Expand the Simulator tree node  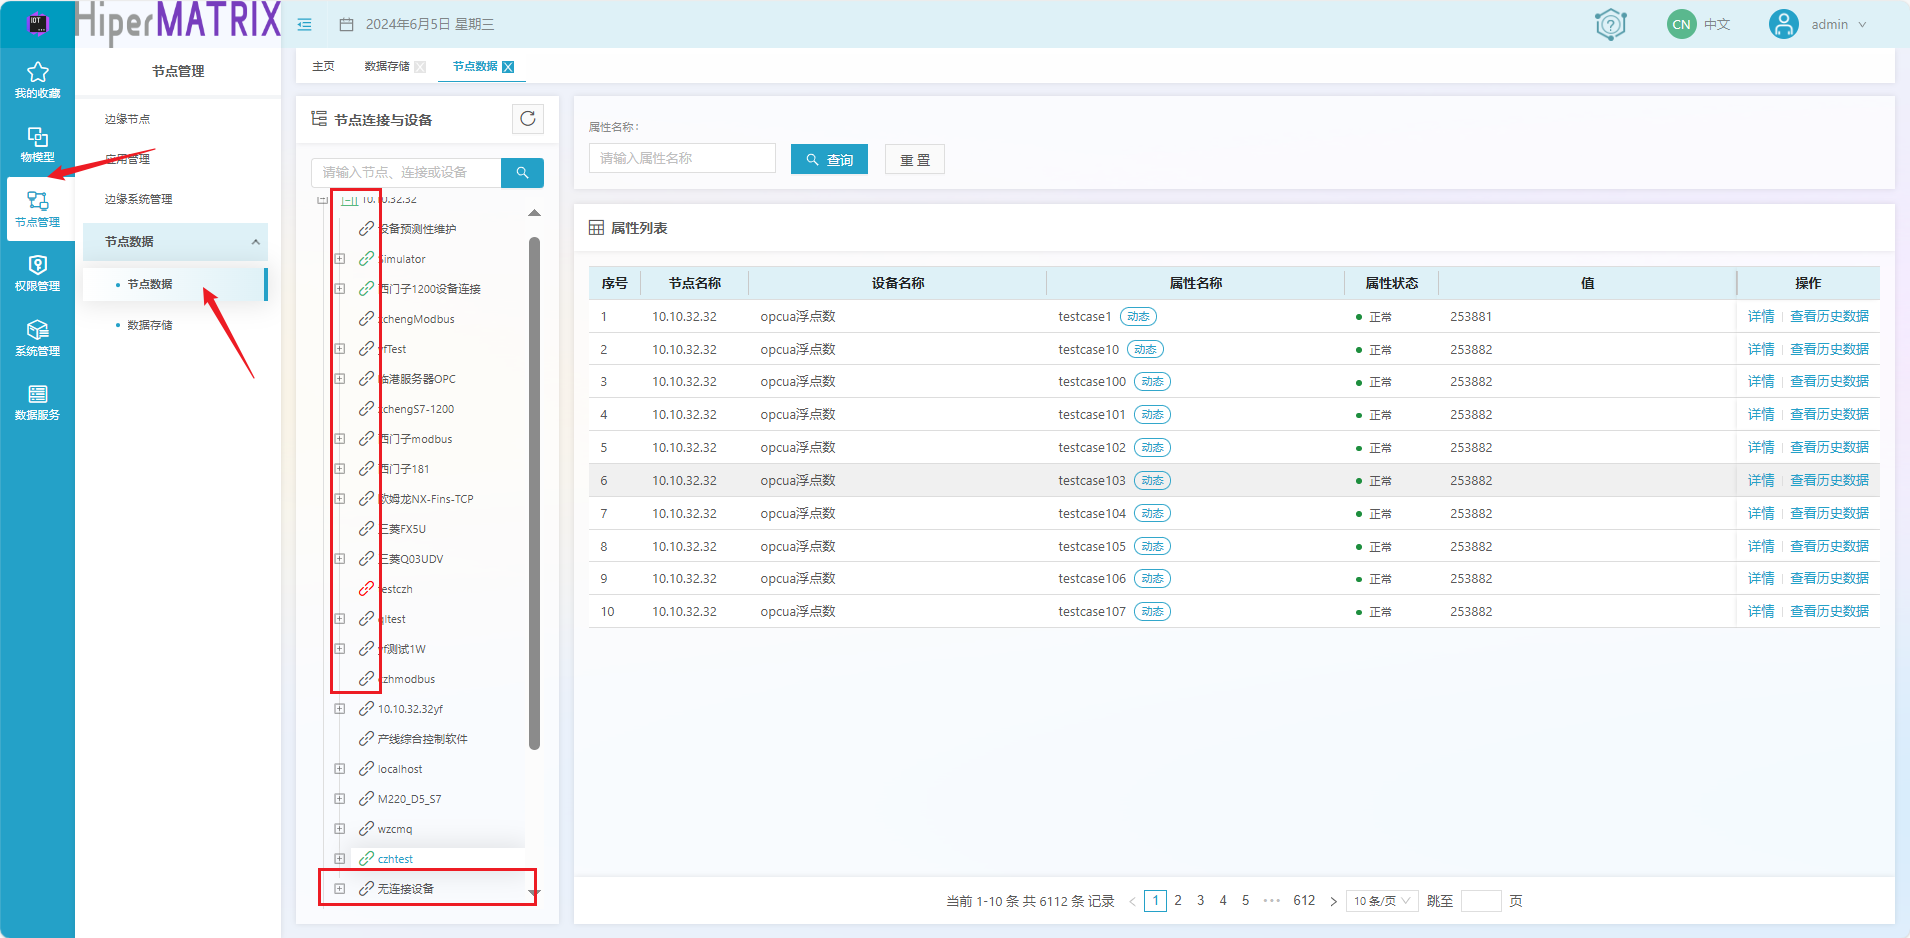(340, 259)
